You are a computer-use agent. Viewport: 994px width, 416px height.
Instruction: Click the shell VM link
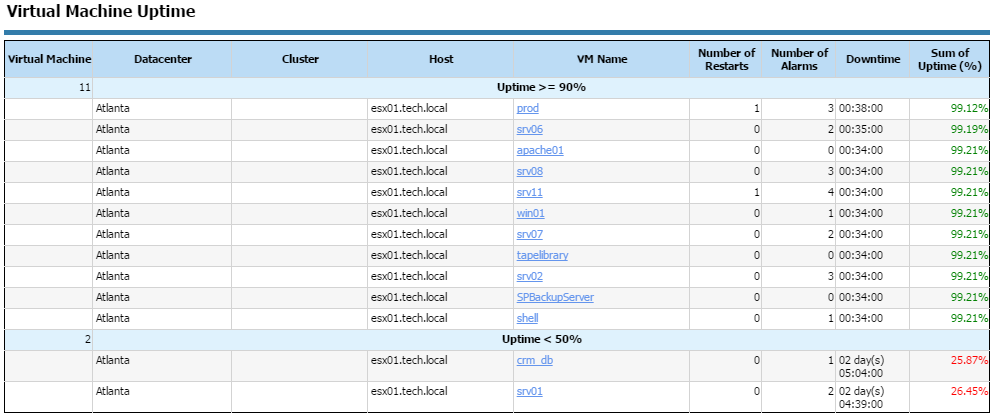coord(527,318)
